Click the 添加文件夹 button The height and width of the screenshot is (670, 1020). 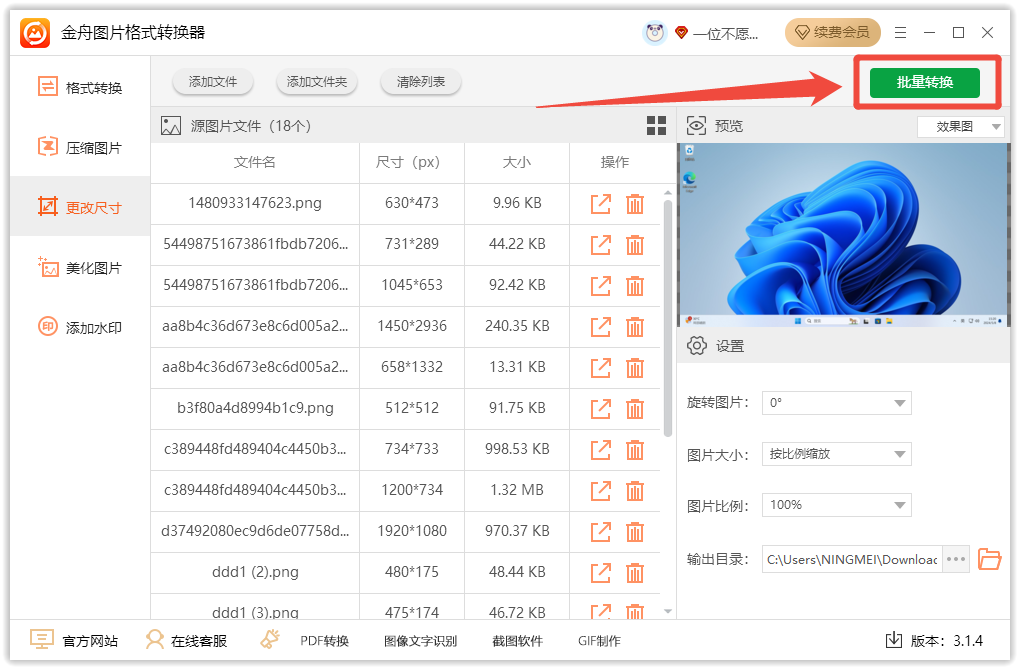point(317,82)
